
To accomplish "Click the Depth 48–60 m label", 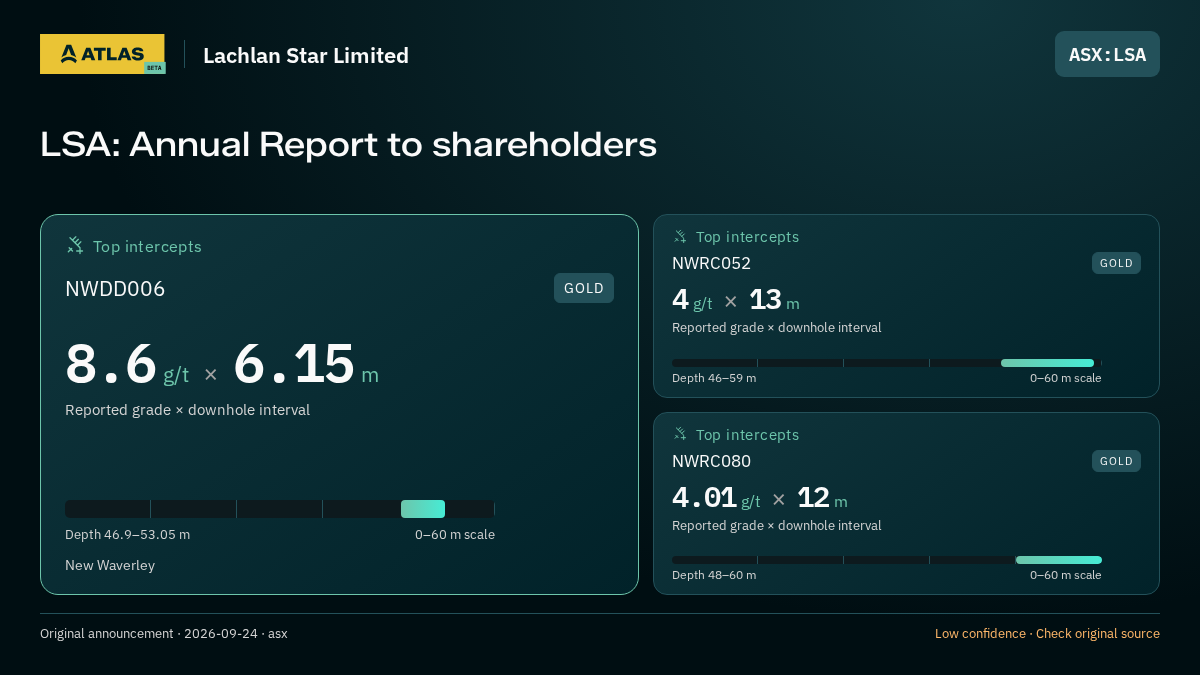I will pyautogui.click(x=714, y=575).
